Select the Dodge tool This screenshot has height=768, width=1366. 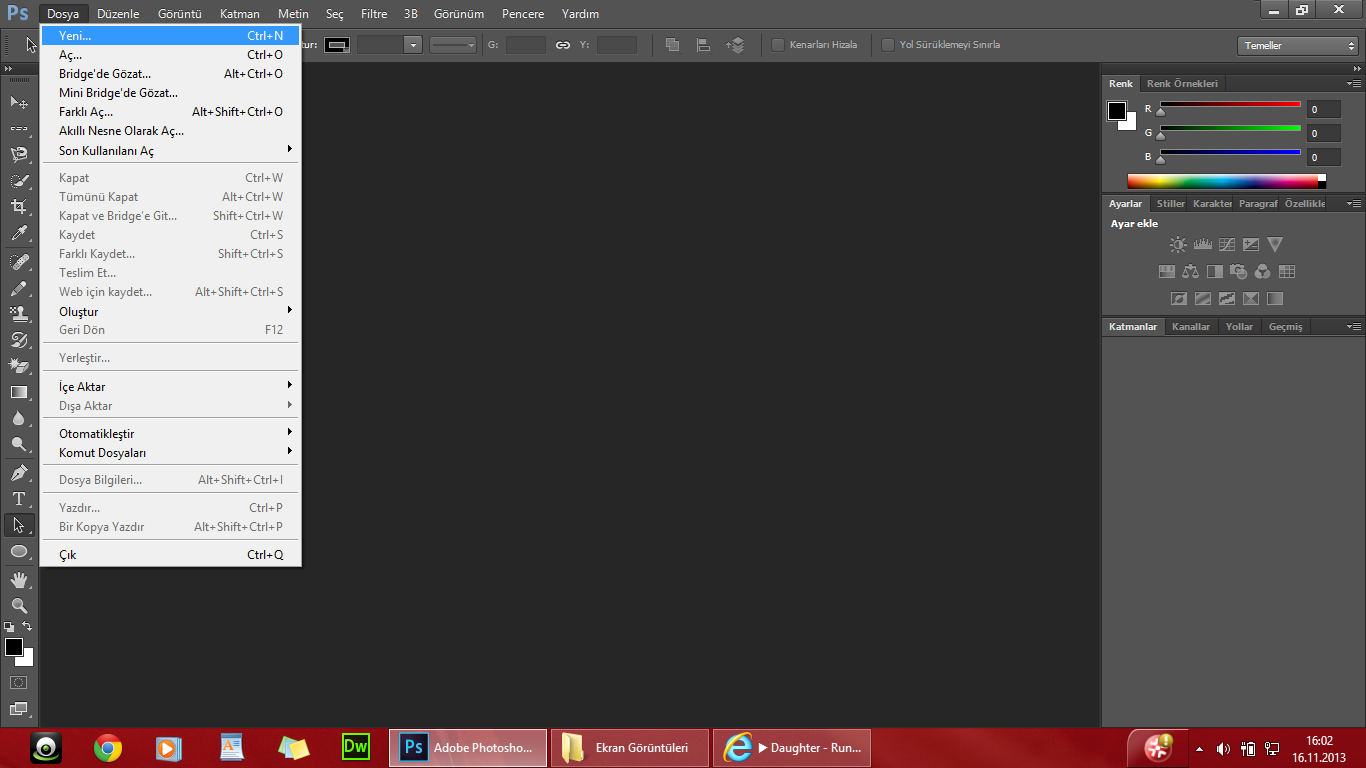point(19,444)
